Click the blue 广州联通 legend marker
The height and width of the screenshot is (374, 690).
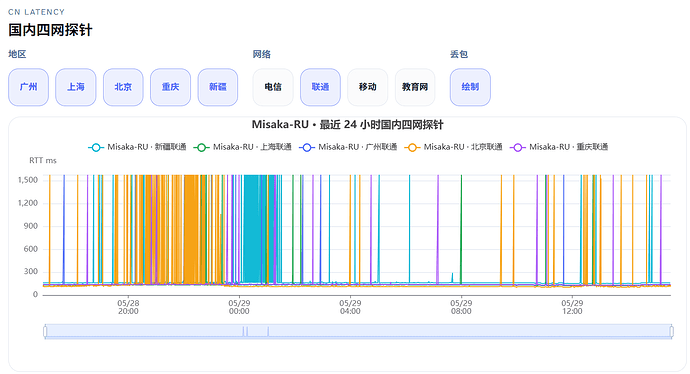[x=307, y=147]
